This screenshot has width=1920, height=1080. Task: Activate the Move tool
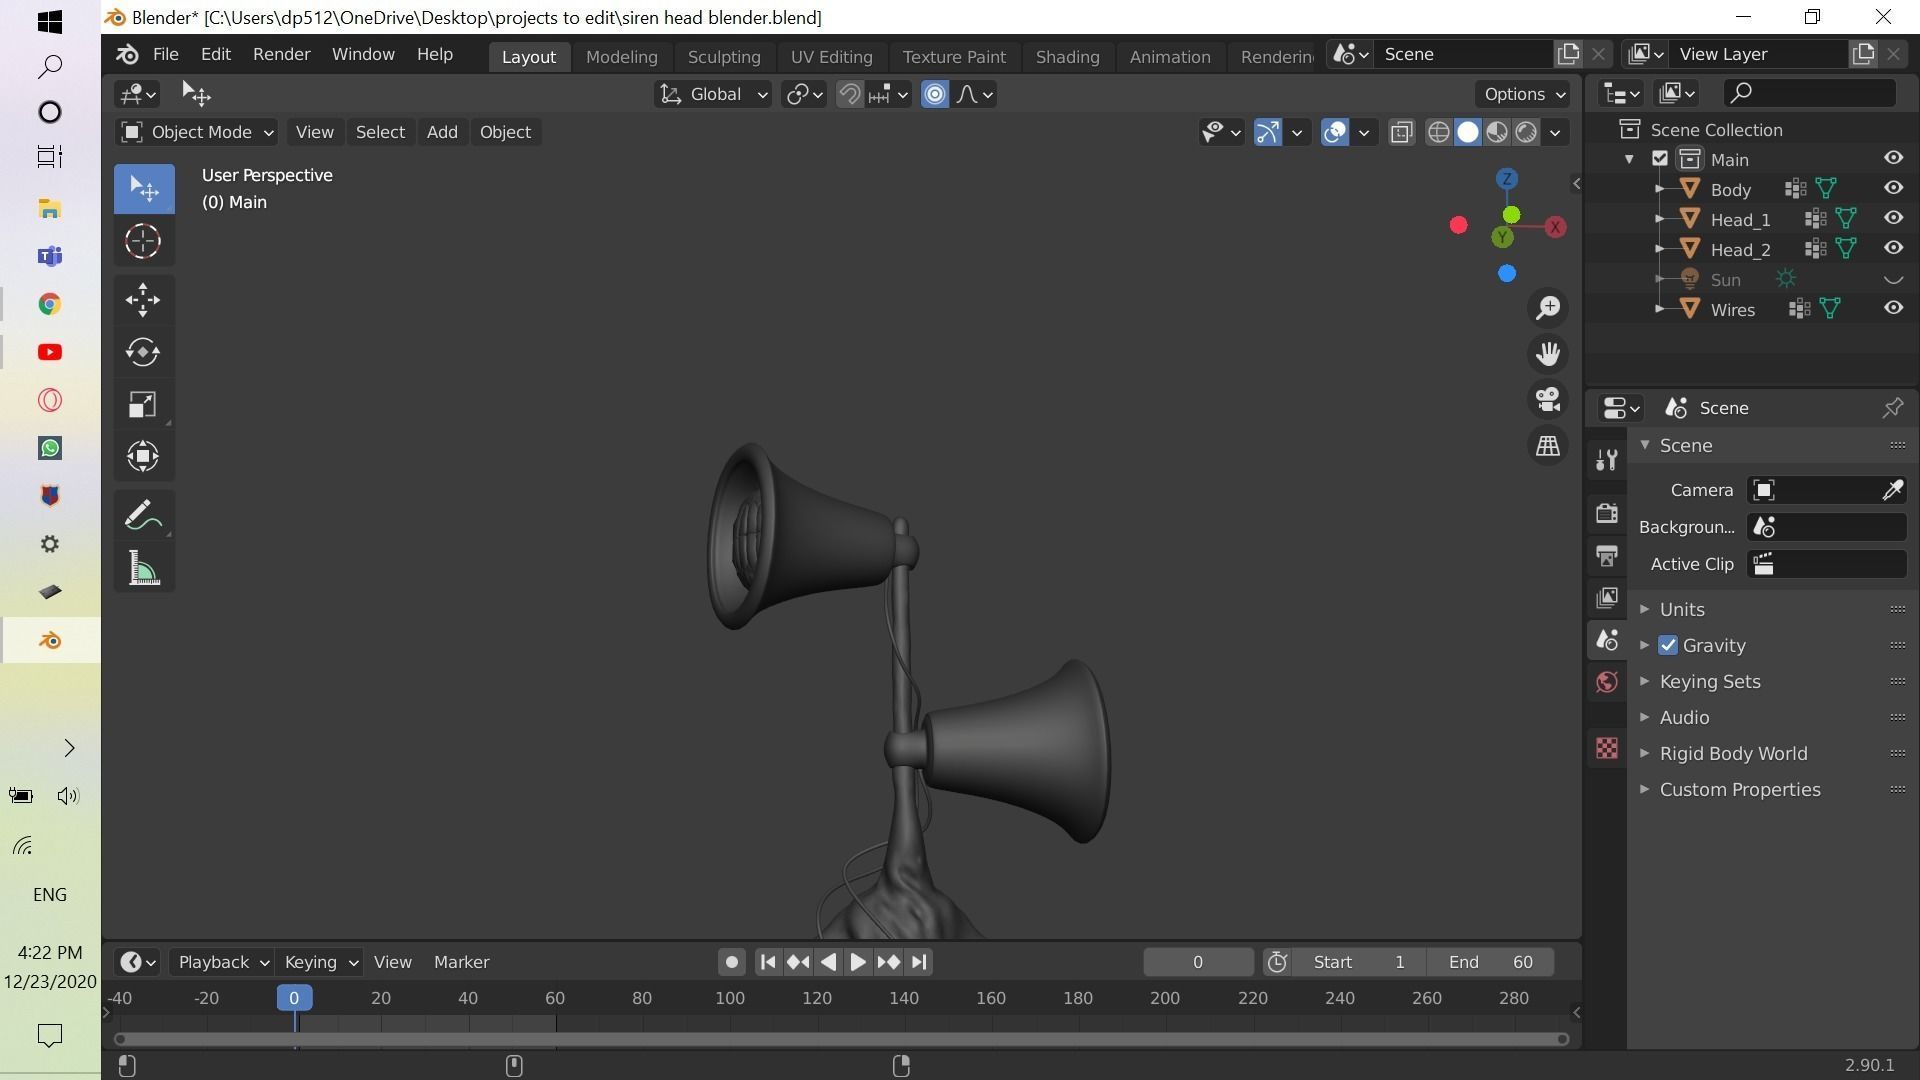(x=143, y=299)
